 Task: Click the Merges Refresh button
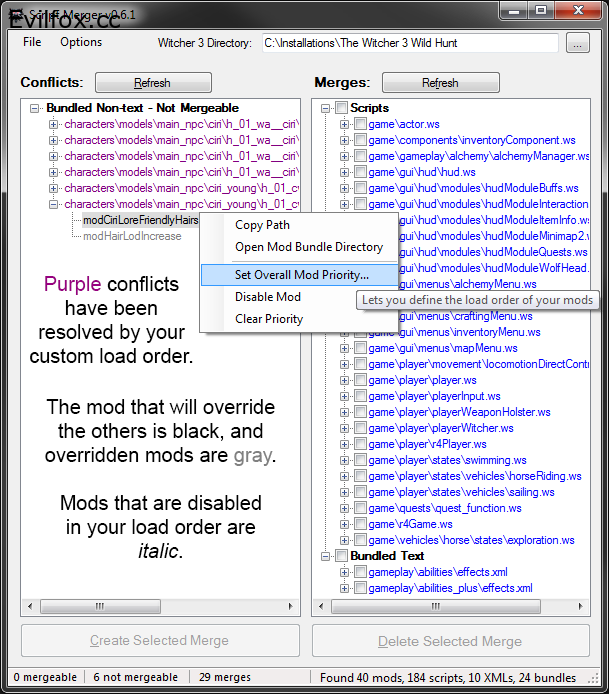click(441, 83)
